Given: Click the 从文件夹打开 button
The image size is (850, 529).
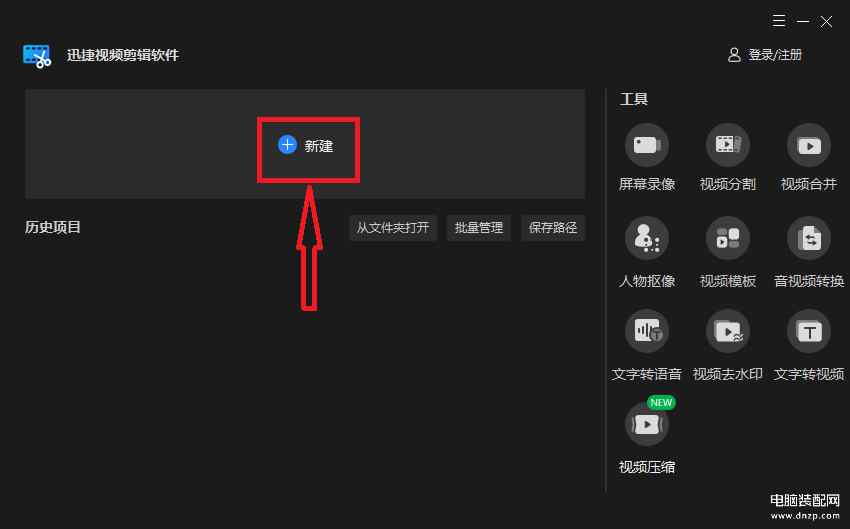Looking at the screenshot, I should (x=393, y=228).
